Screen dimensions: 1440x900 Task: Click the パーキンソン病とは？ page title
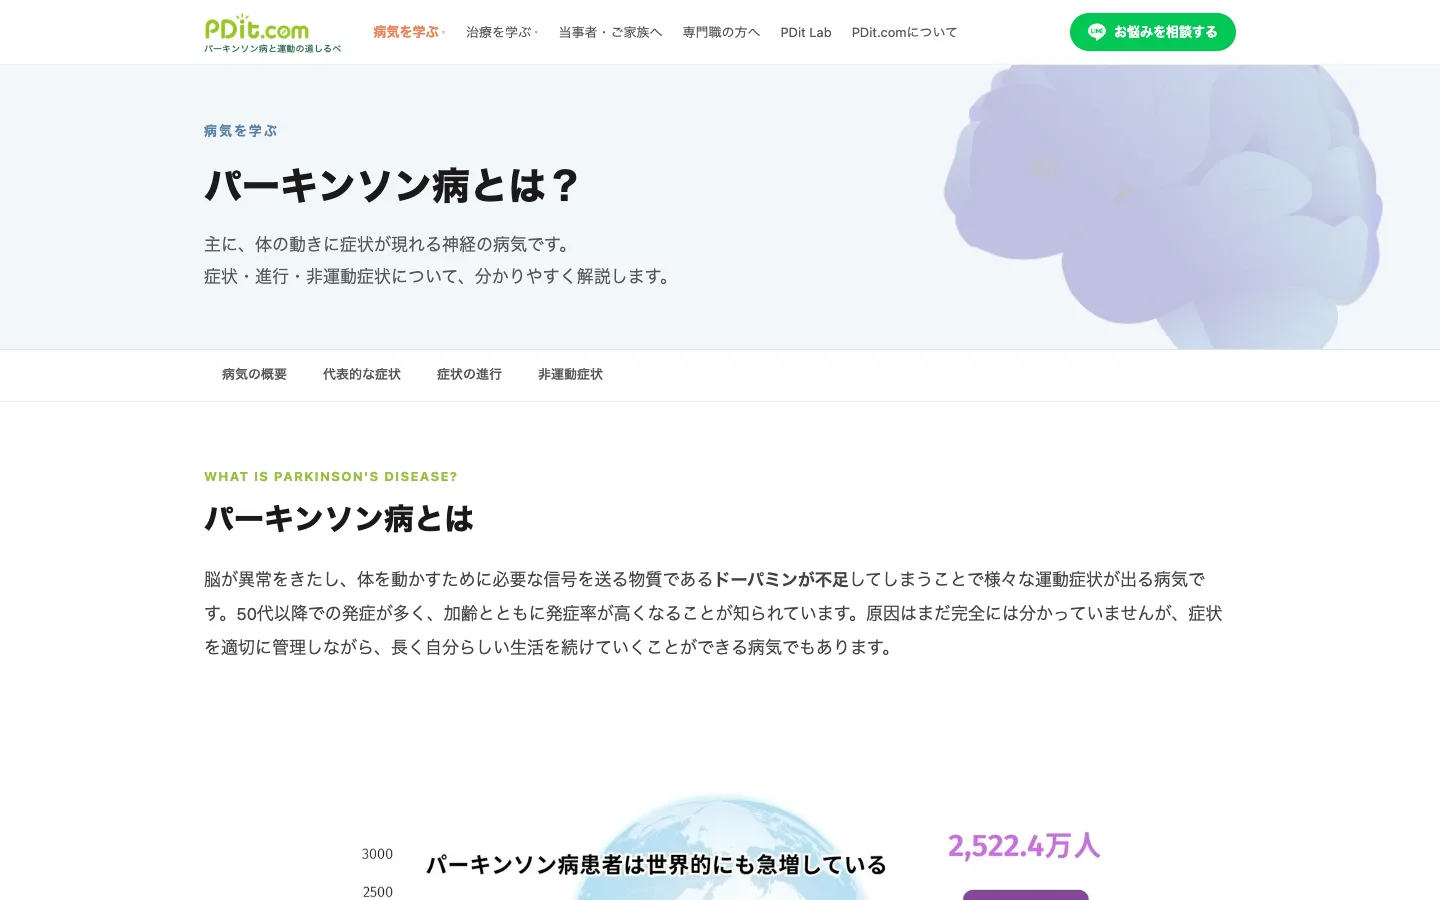pos(391,186)
